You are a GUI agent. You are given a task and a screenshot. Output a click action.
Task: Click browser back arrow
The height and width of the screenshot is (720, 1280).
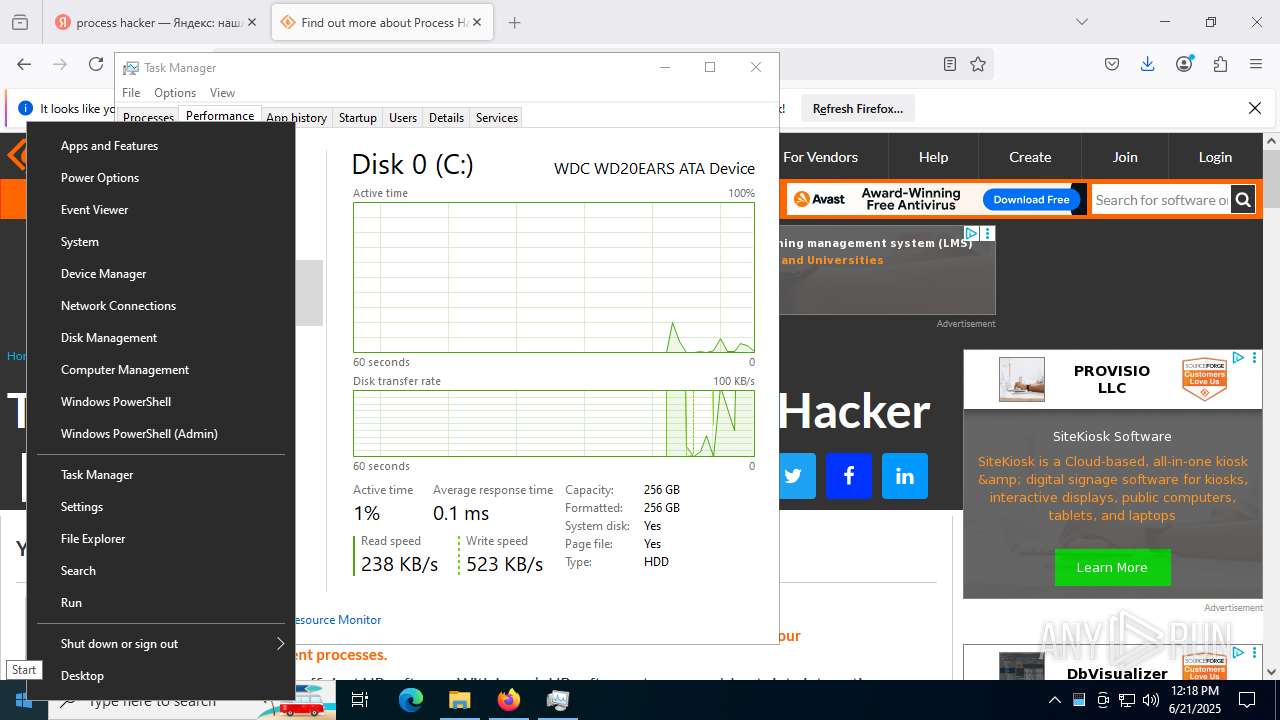24,64
